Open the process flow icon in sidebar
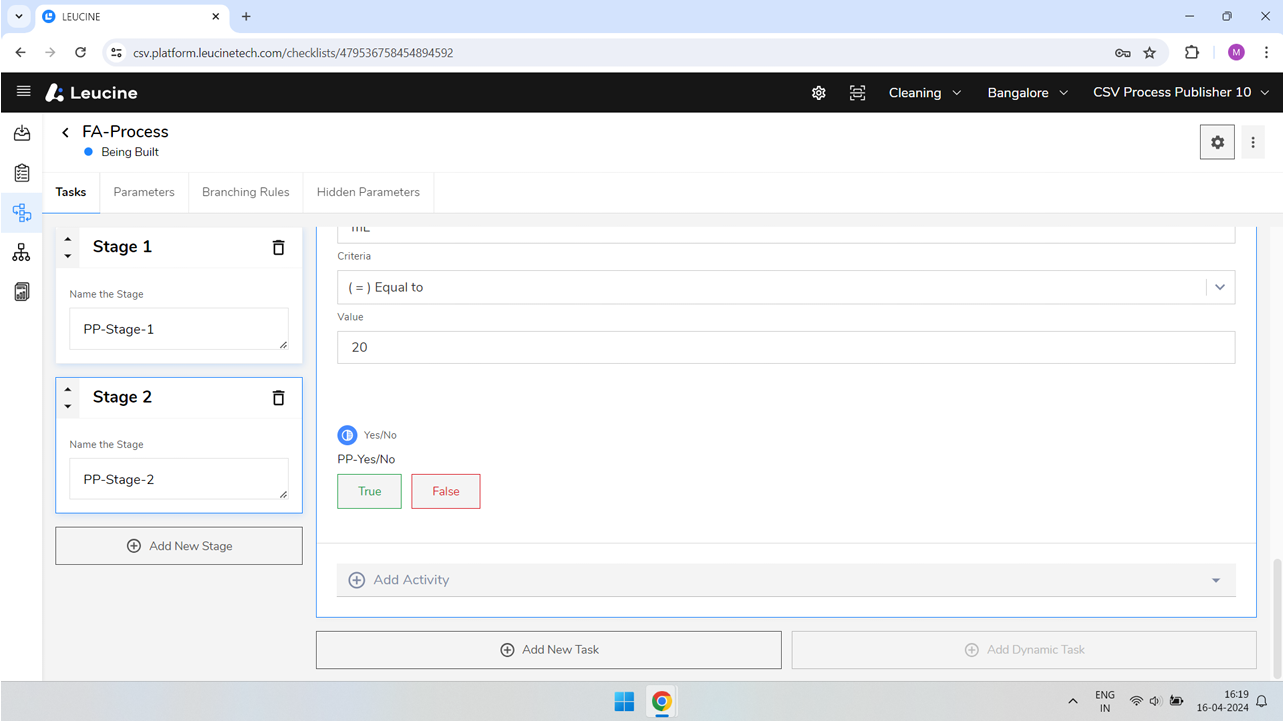 pos(22,212)
